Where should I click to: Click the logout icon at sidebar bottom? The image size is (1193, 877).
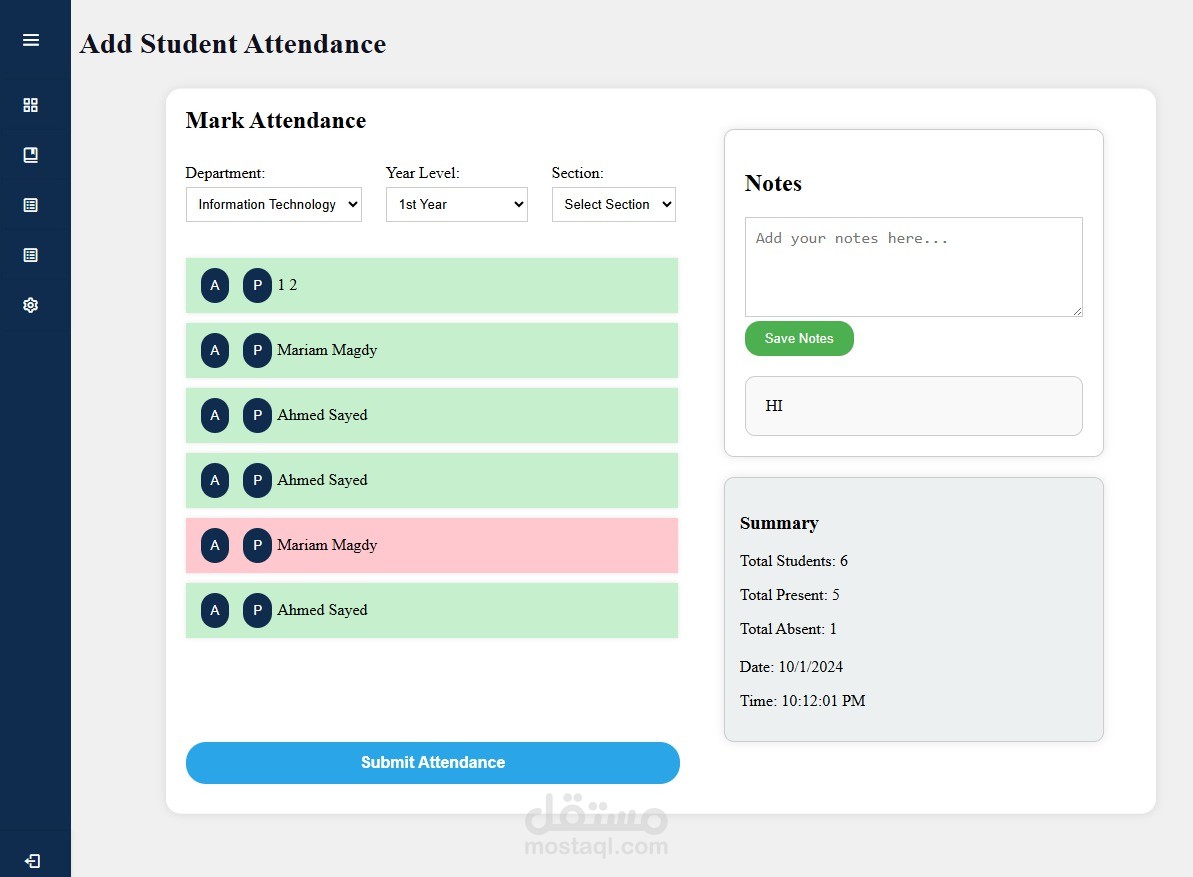pyautogui.click(x=32, y=860)
